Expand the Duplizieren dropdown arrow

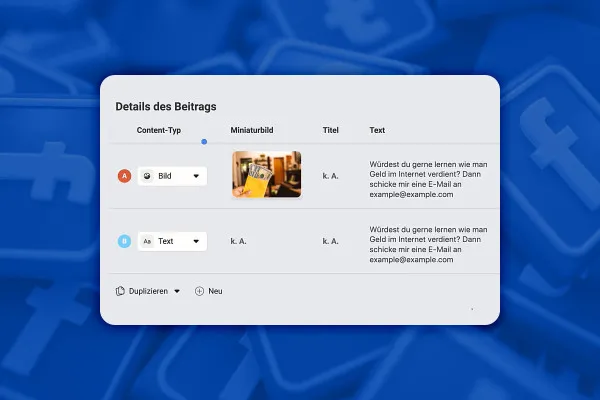(177, 291)
